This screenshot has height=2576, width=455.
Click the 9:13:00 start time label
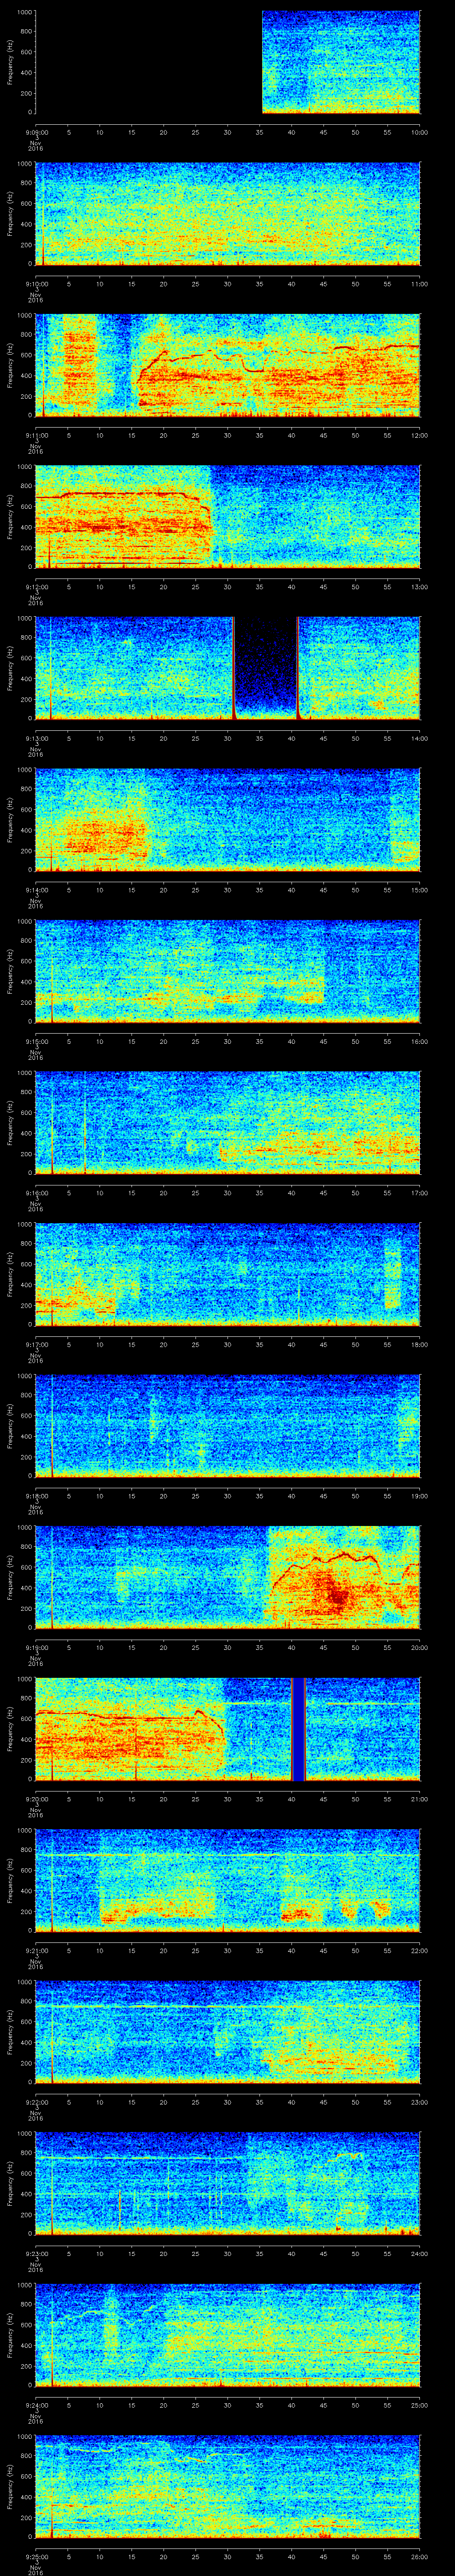click(36, 739)
